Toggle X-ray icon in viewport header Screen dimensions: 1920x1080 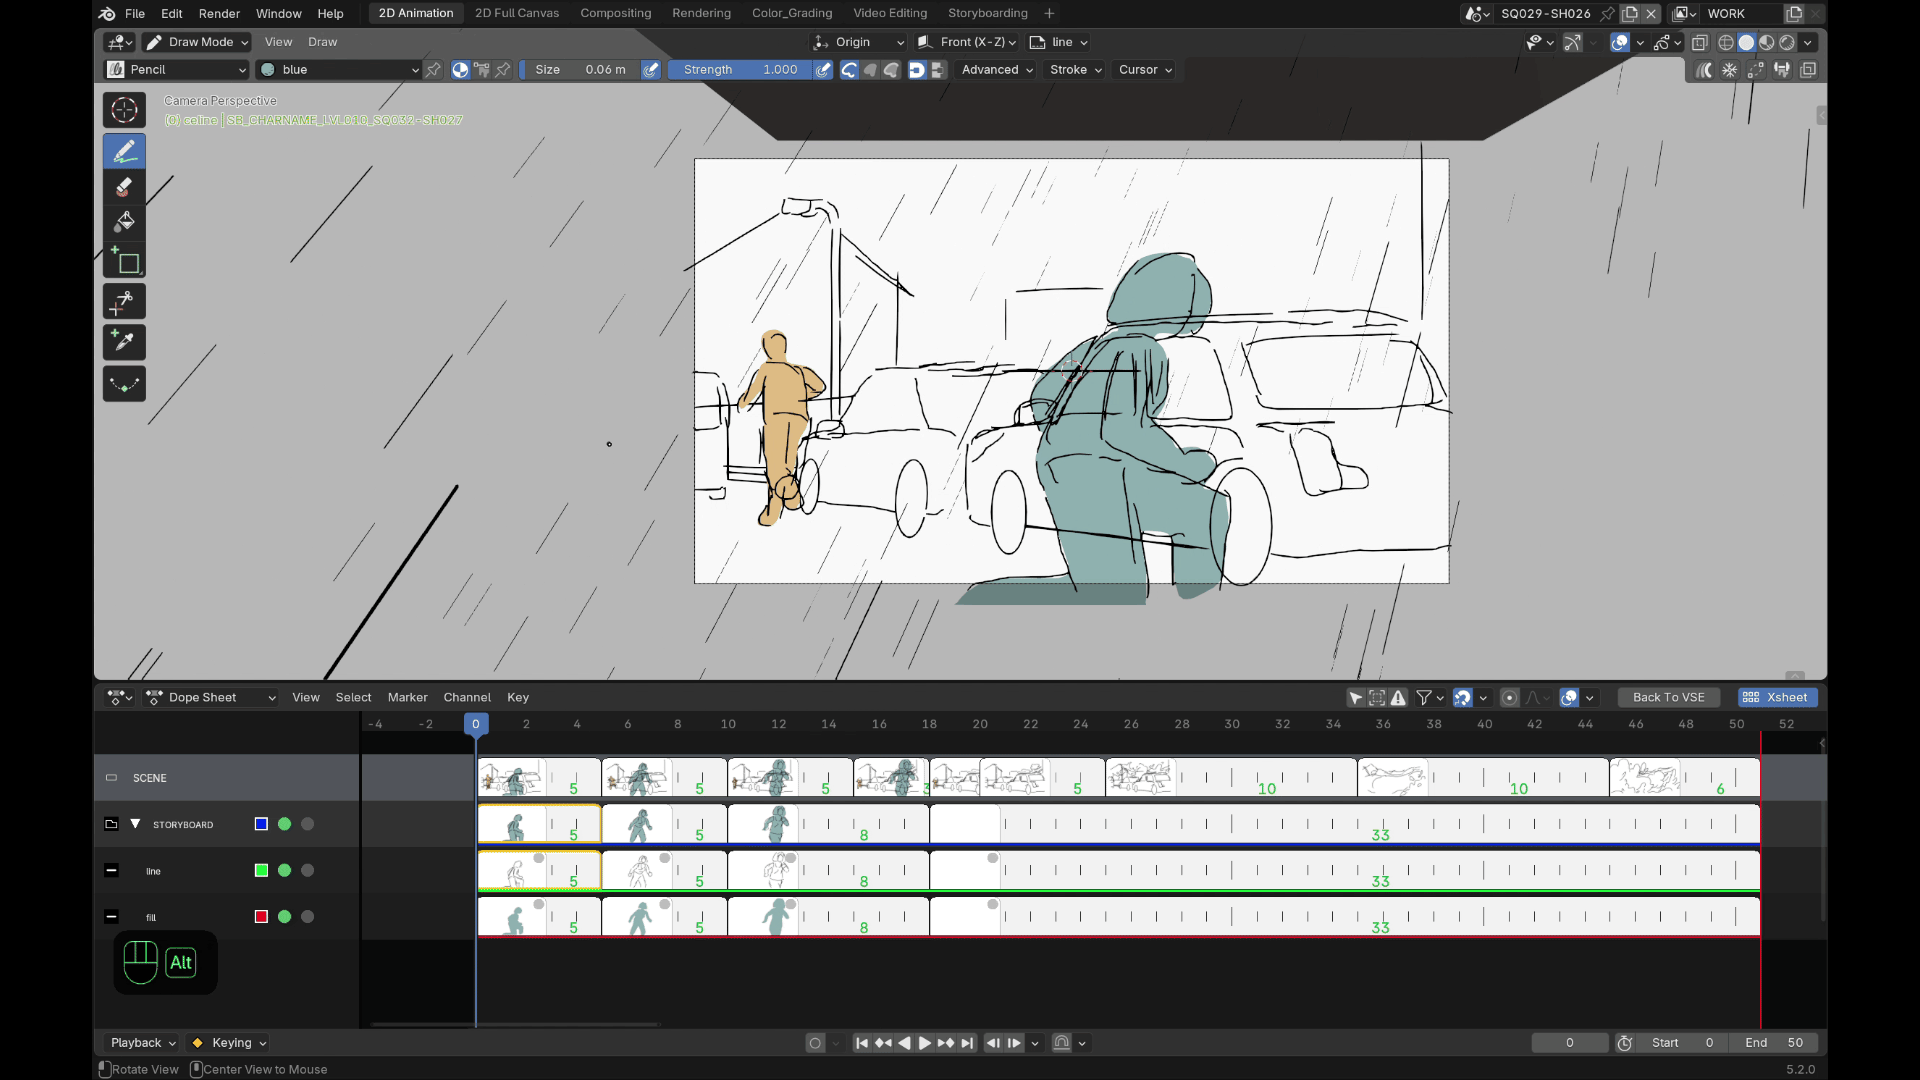pyautogui.click(x=1700, y=42)
